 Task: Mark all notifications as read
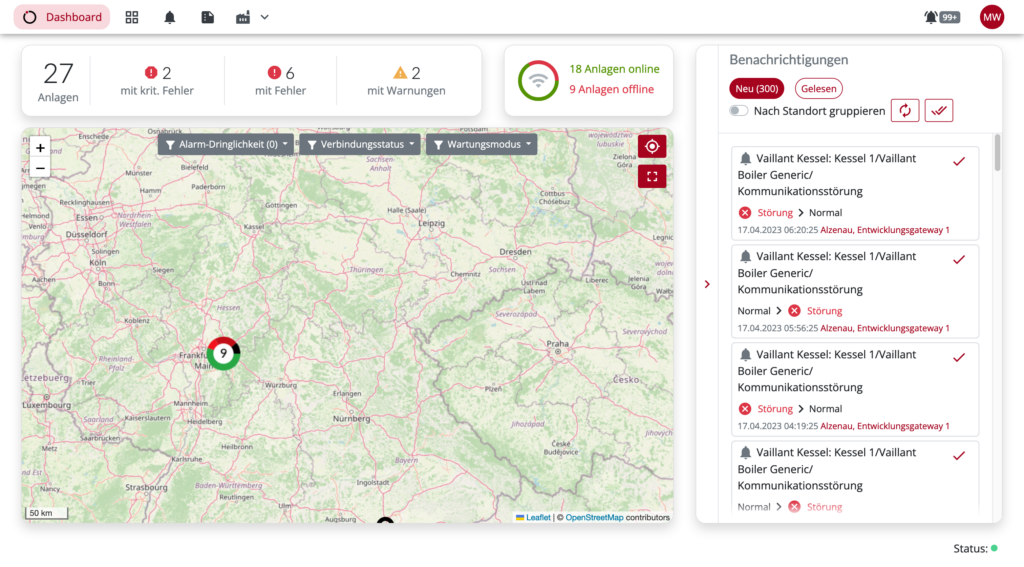tap(939, 110)
